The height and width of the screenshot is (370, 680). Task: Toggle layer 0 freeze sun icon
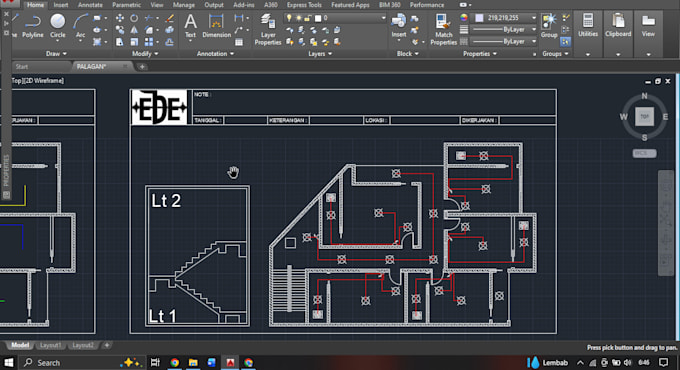pos(299,18)
